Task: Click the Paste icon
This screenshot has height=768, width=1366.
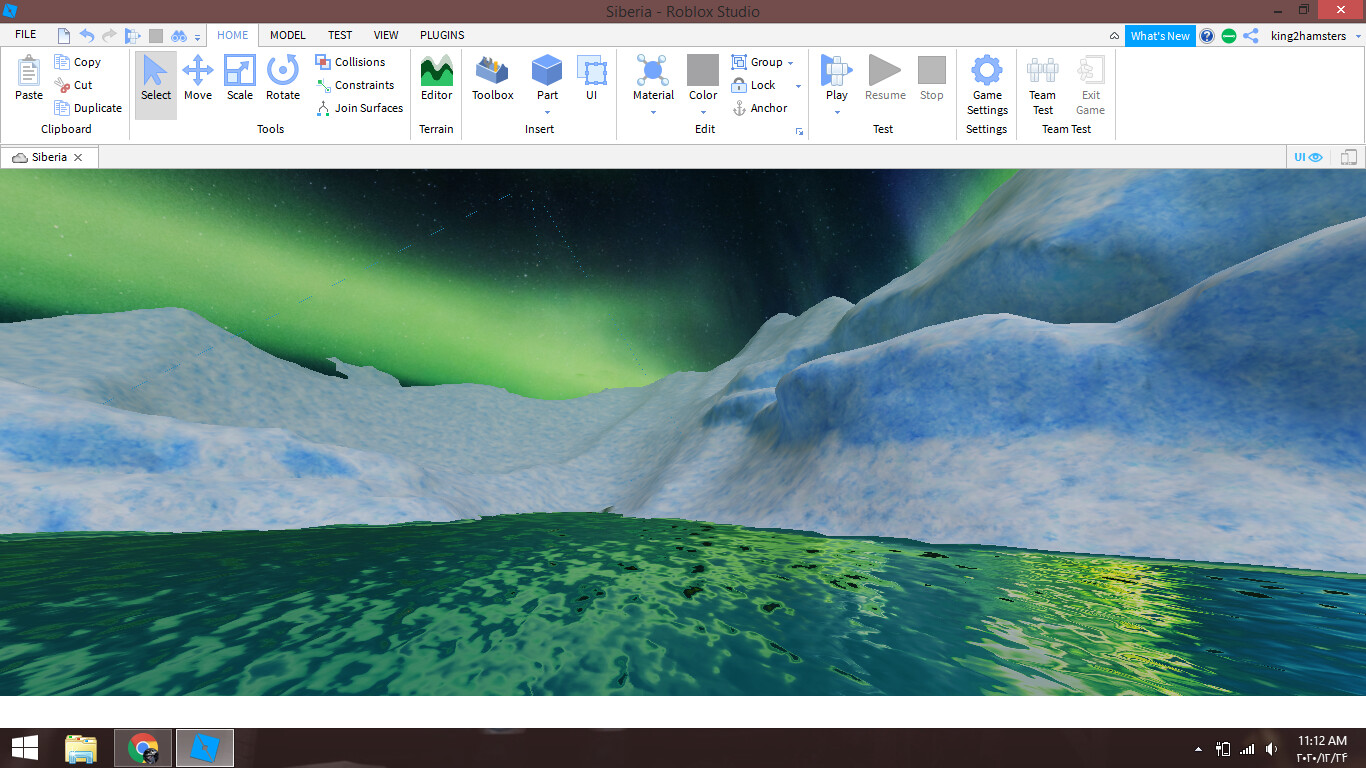Action: (29, 78)
